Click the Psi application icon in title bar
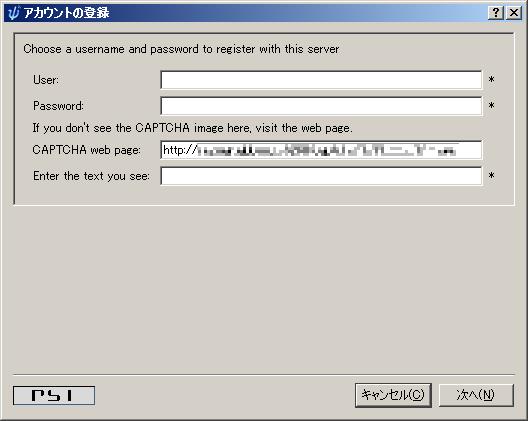This screenshot has width=528, height=421. 13,13
